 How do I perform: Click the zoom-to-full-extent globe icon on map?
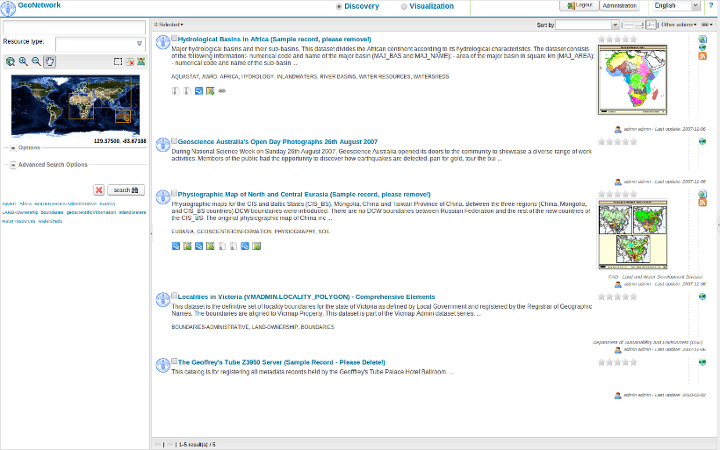click(10, 61)
